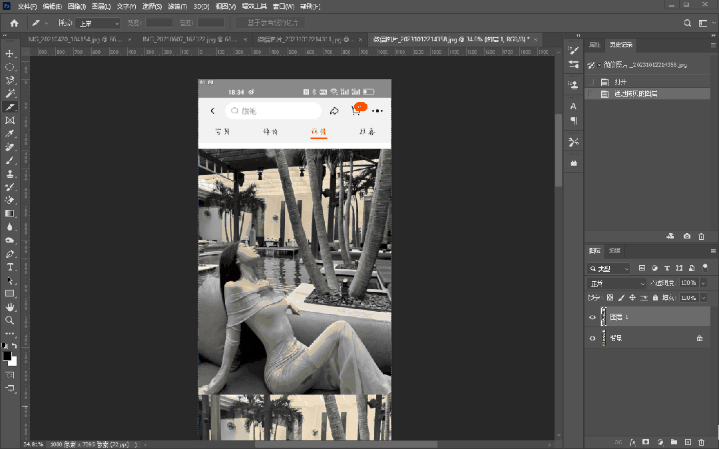The width and height of the screenshot is (719, 449).
Task: Select the Elliptical Marquee tool
Action: tap(10, 67)
